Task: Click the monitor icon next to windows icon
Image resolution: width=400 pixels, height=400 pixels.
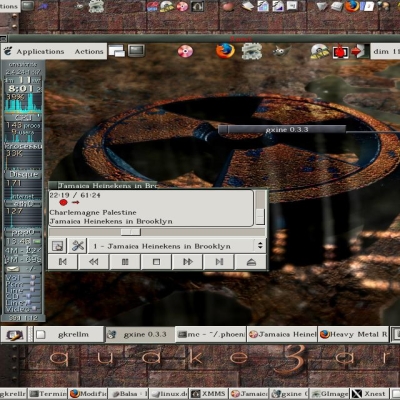Action: point(136,51)
